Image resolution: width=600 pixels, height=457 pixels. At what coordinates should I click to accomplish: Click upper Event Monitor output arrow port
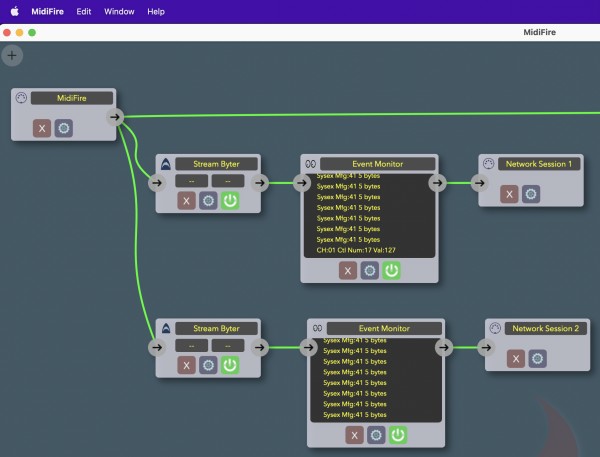pyautogui.click(x=437, y=183)
